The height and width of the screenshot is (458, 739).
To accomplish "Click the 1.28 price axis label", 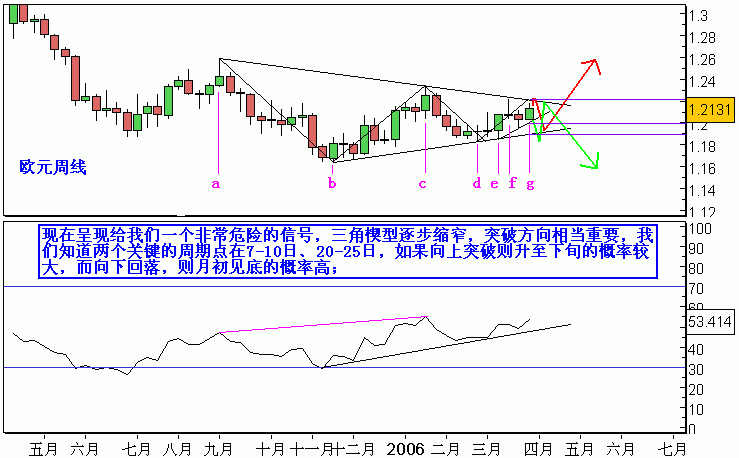I will tap(702, 38).
